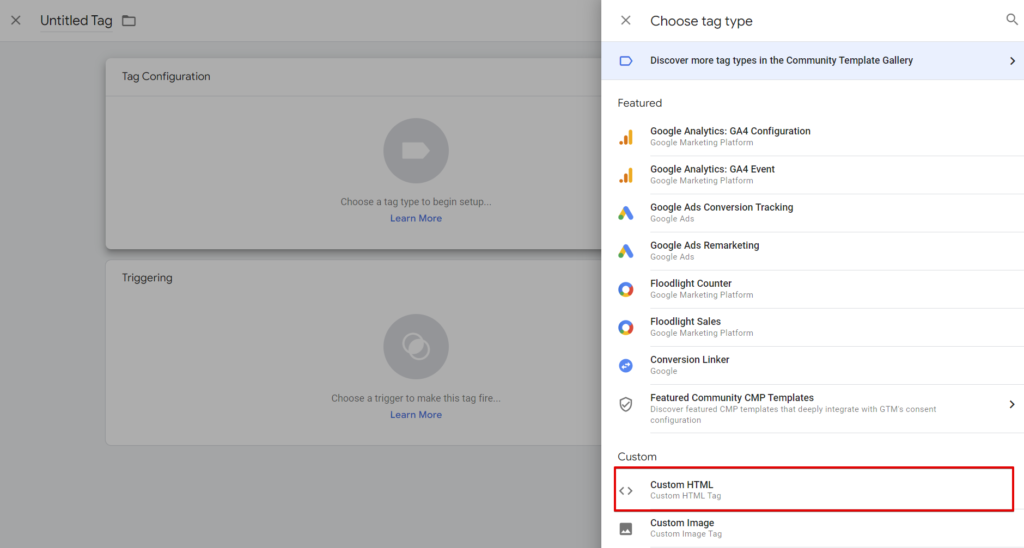Click the trigger placeholder icon in Triggering
This screenshot has width=1024, height=548.
[x=415, y=346]
